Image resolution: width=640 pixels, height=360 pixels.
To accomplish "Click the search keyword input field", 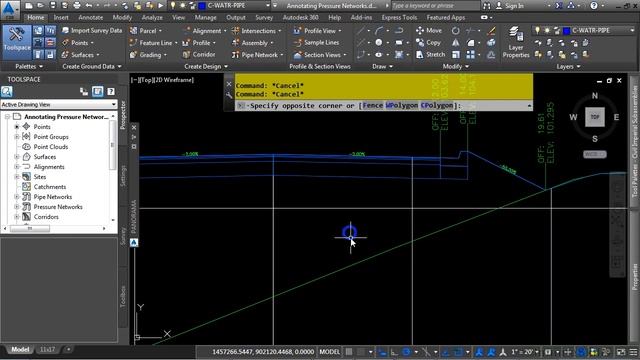I will pyautogui.click(x=436, y=6).
